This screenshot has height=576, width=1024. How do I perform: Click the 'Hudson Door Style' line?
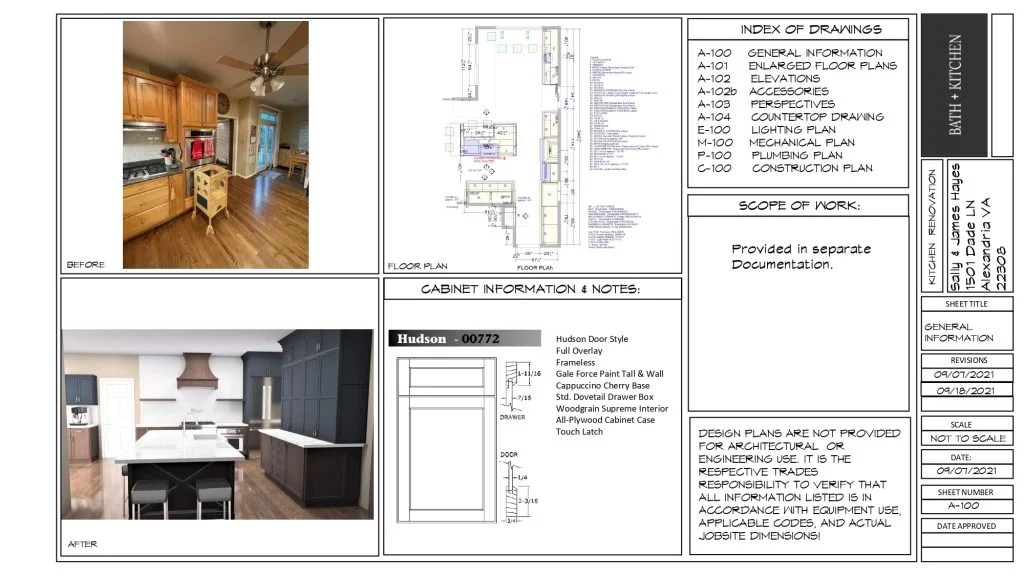point(592,339)
